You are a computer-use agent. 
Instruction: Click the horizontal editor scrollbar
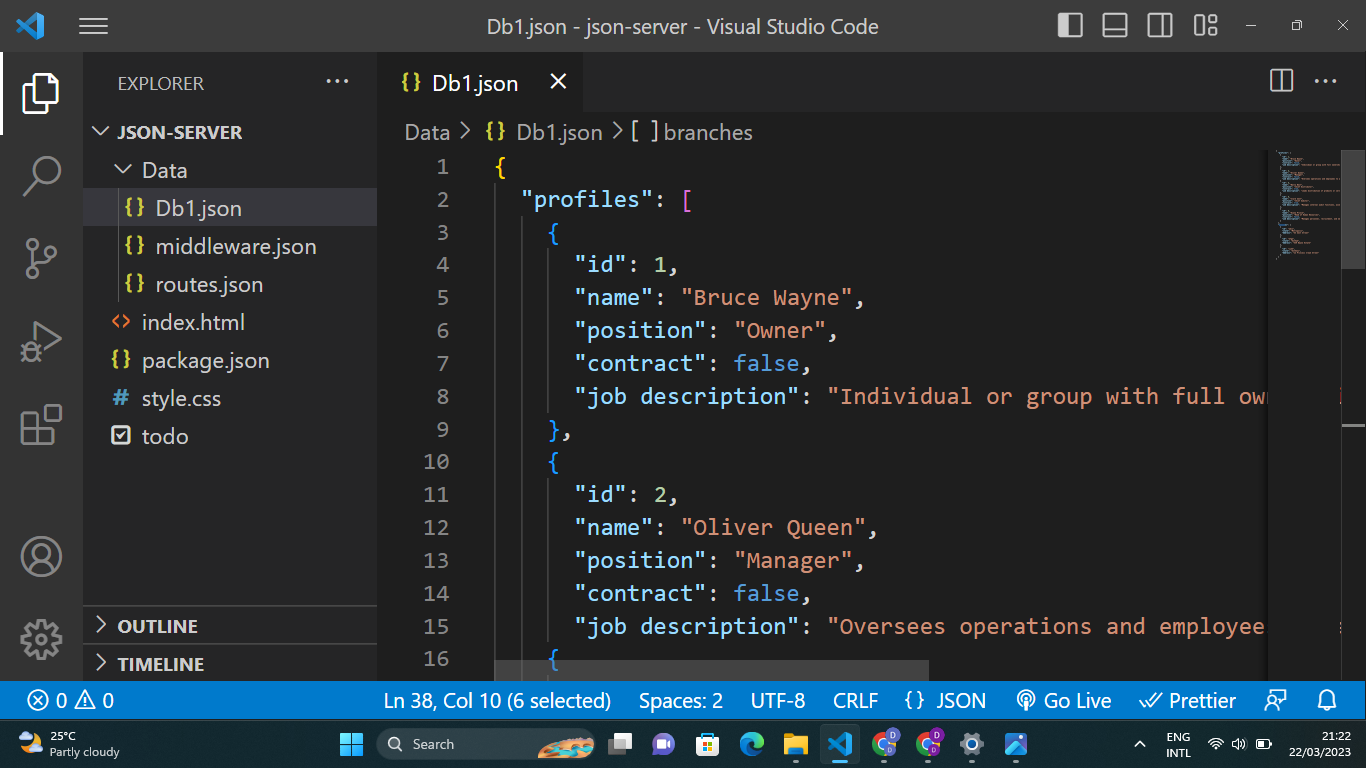(x=711, y=670)
